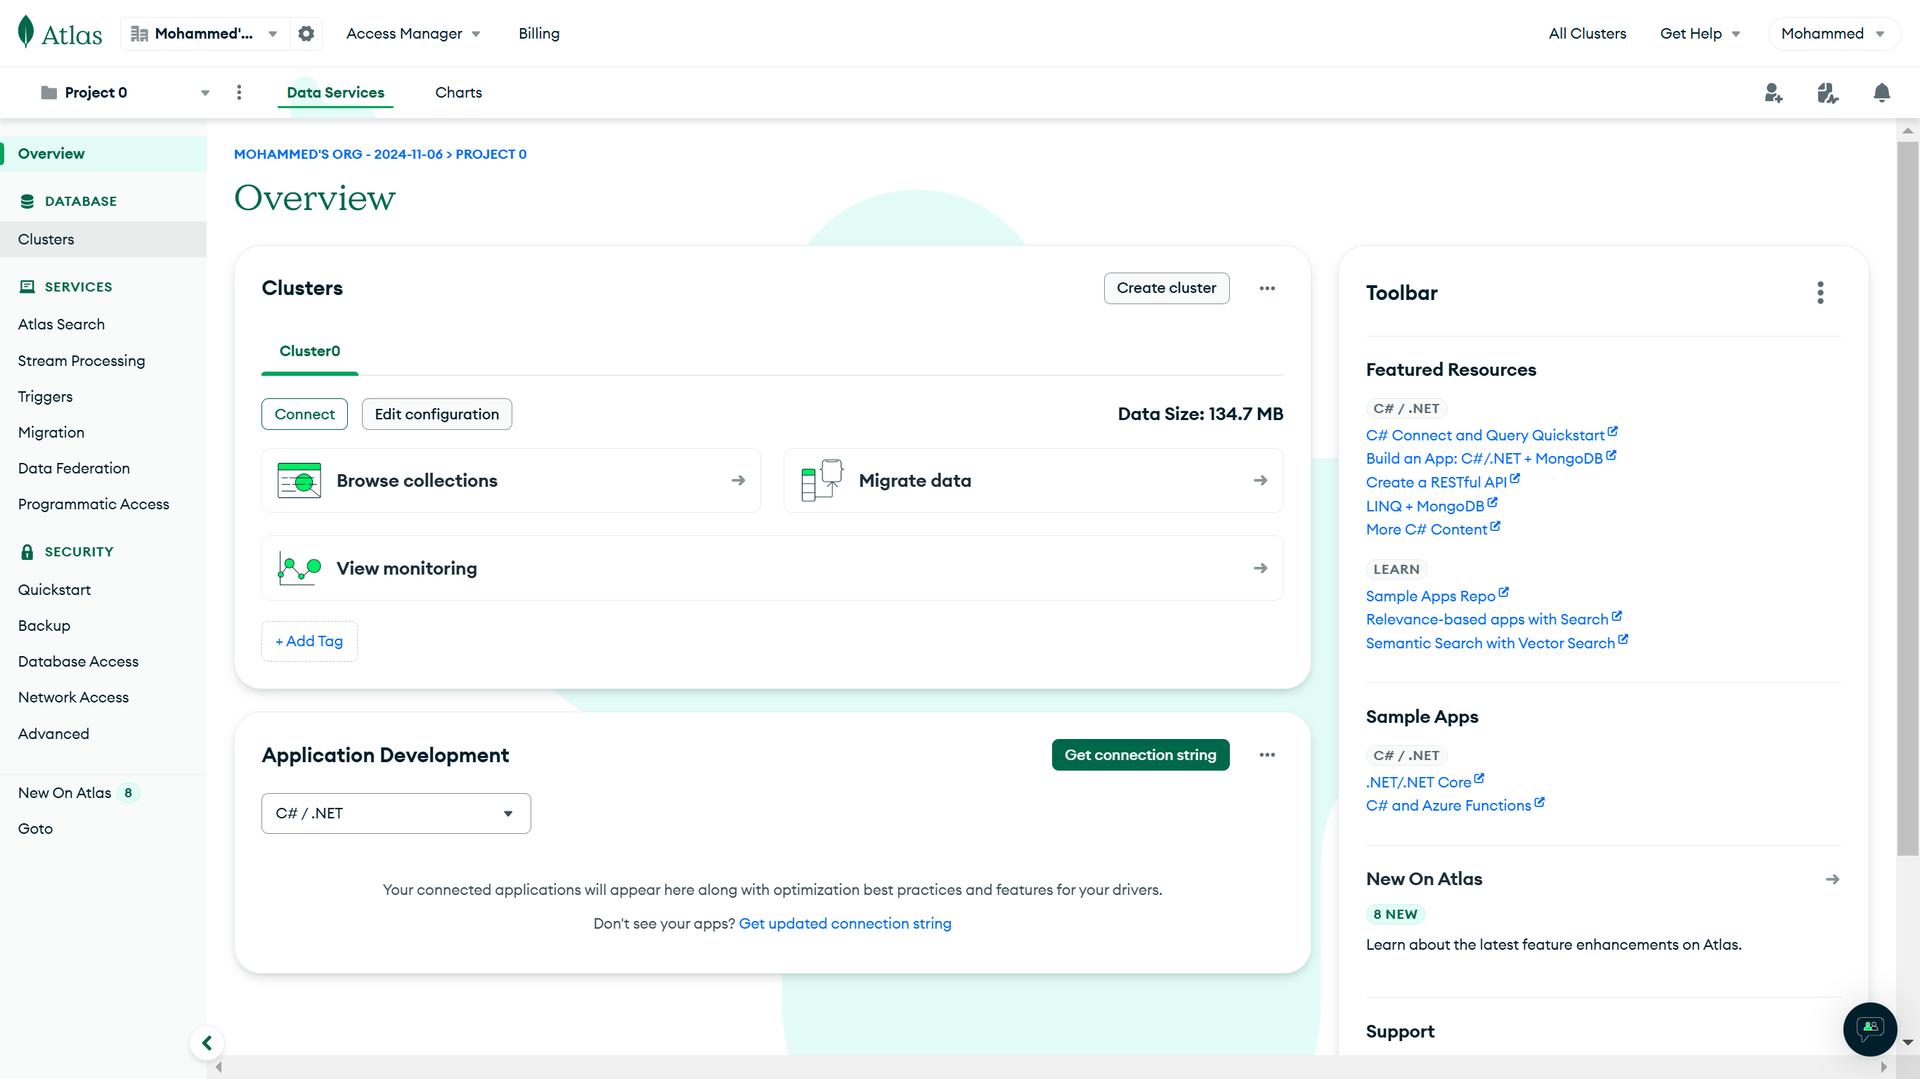Click the Get connection string button
1920x1079 pixels.
[x=1140, y=755]
